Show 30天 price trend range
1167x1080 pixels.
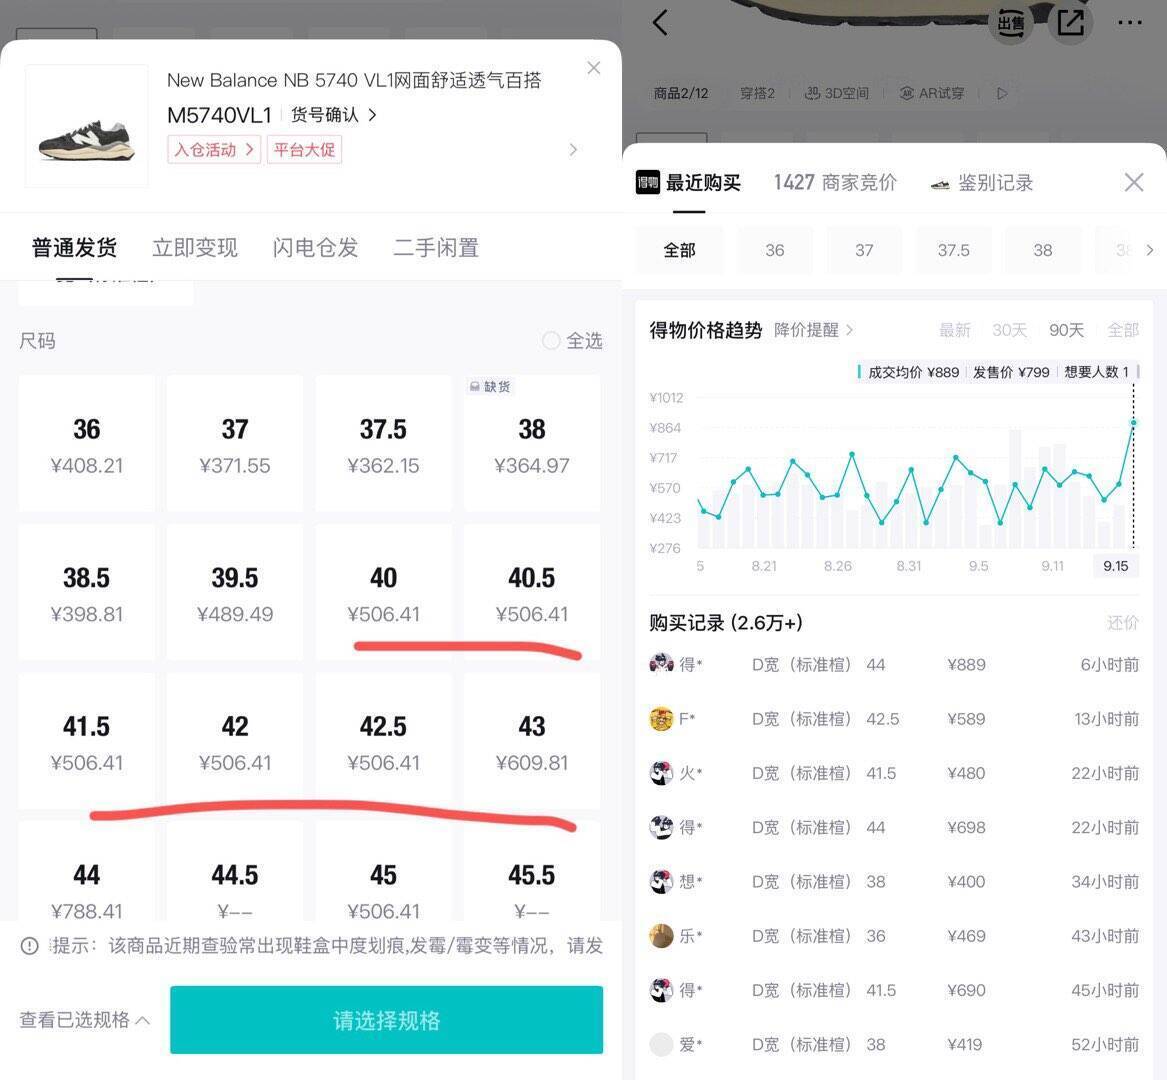point(1009,330)
